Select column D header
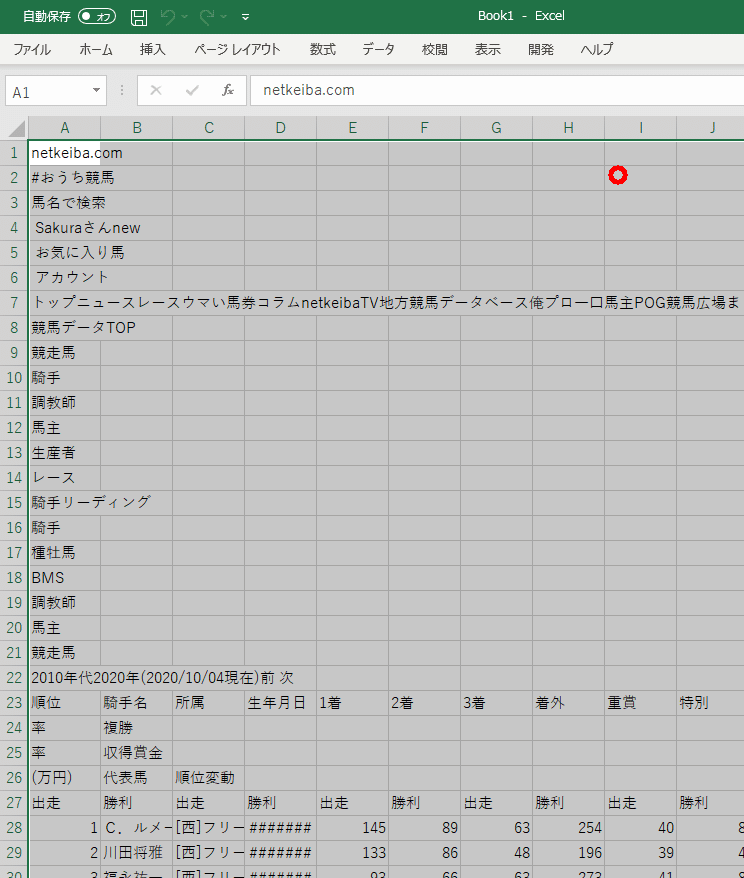This screenshot has height=878, width=744. 280,128
